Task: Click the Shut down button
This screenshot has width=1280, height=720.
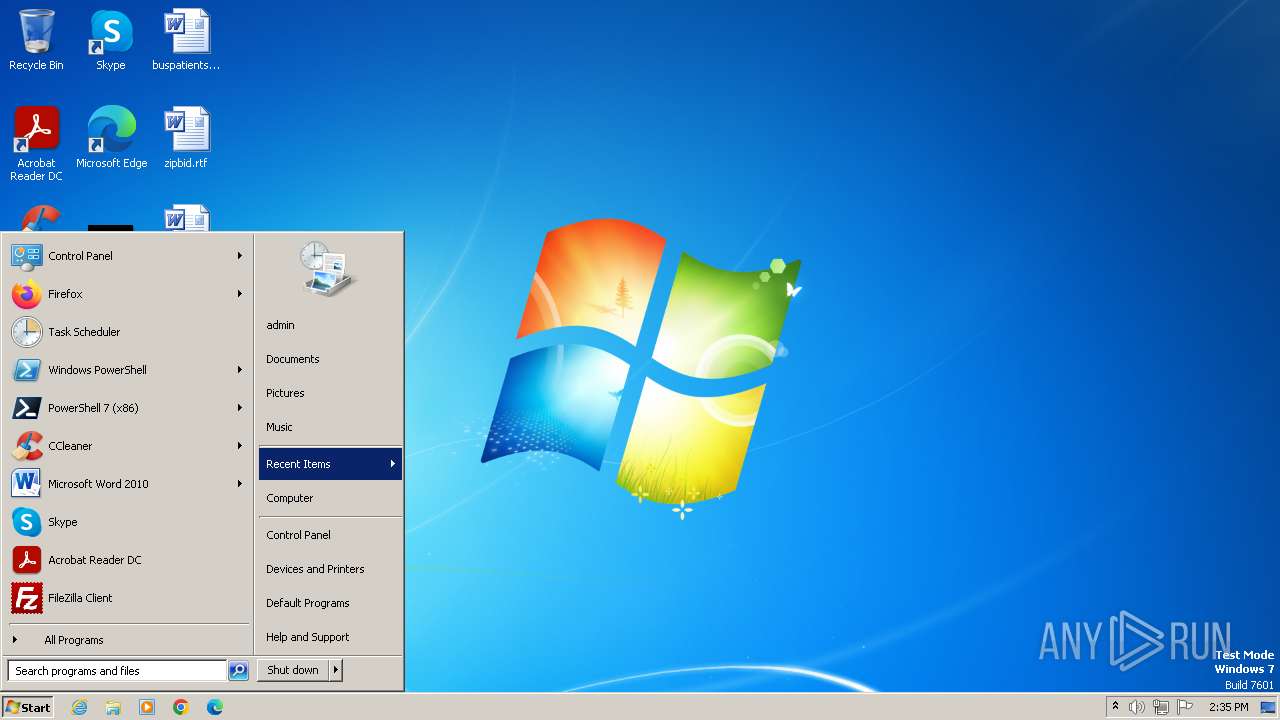Action: click(x=293, y=671)
